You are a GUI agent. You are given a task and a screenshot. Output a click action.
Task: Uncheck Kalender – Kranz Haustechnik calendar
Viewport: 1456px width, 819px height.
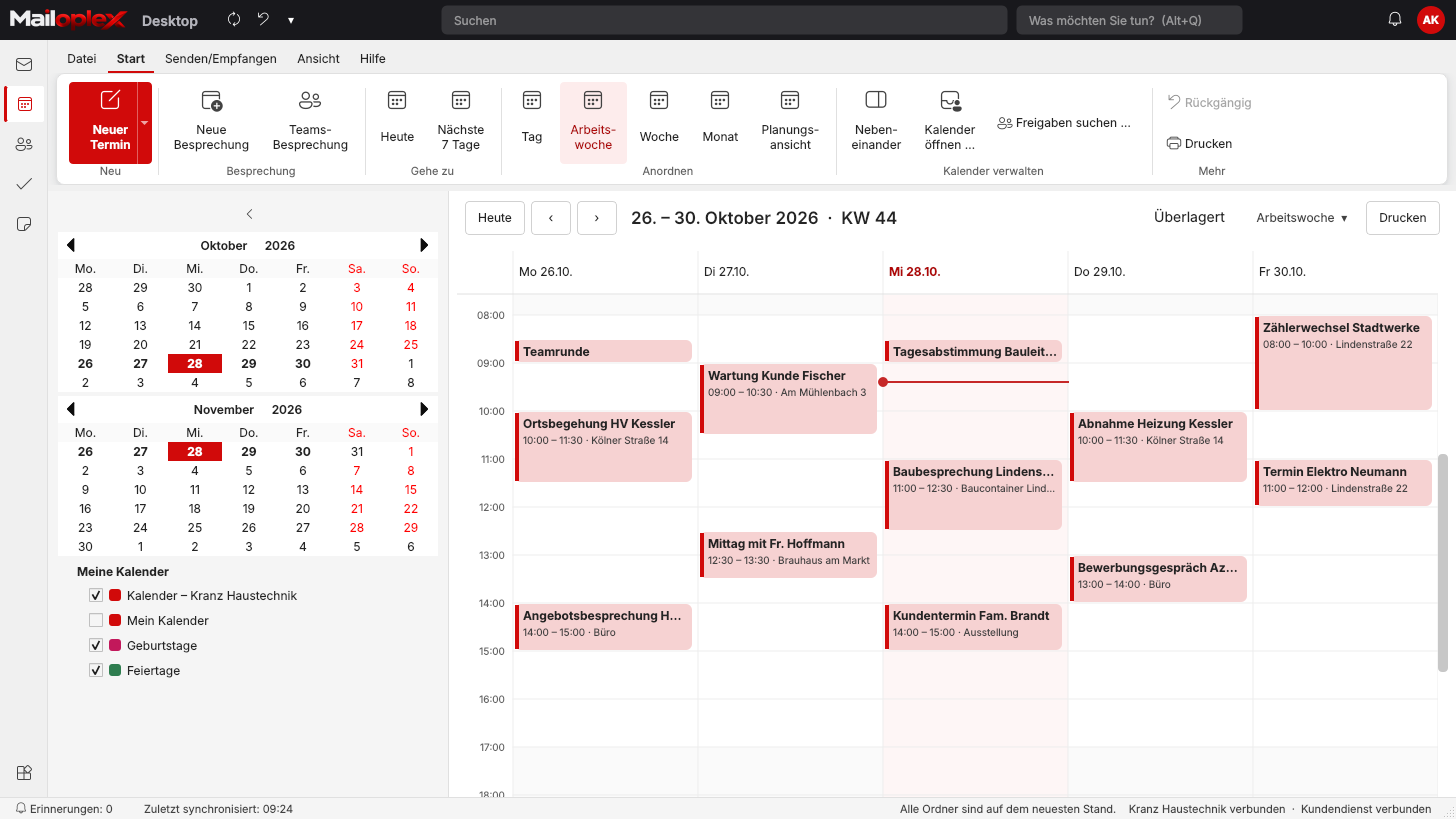tap(97, 596)
